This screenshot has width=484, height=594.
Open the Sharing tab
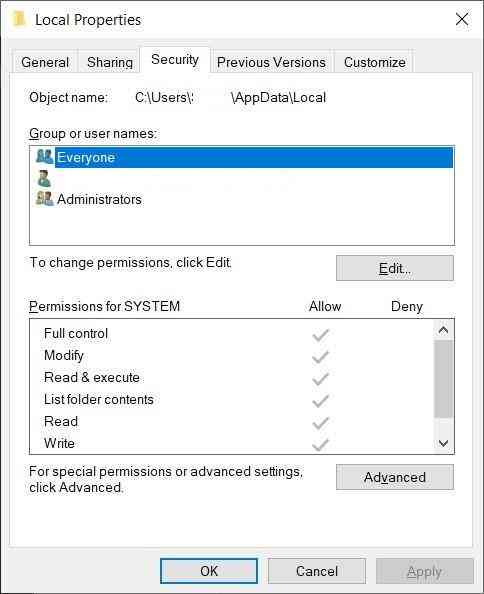tap(110, 62)
